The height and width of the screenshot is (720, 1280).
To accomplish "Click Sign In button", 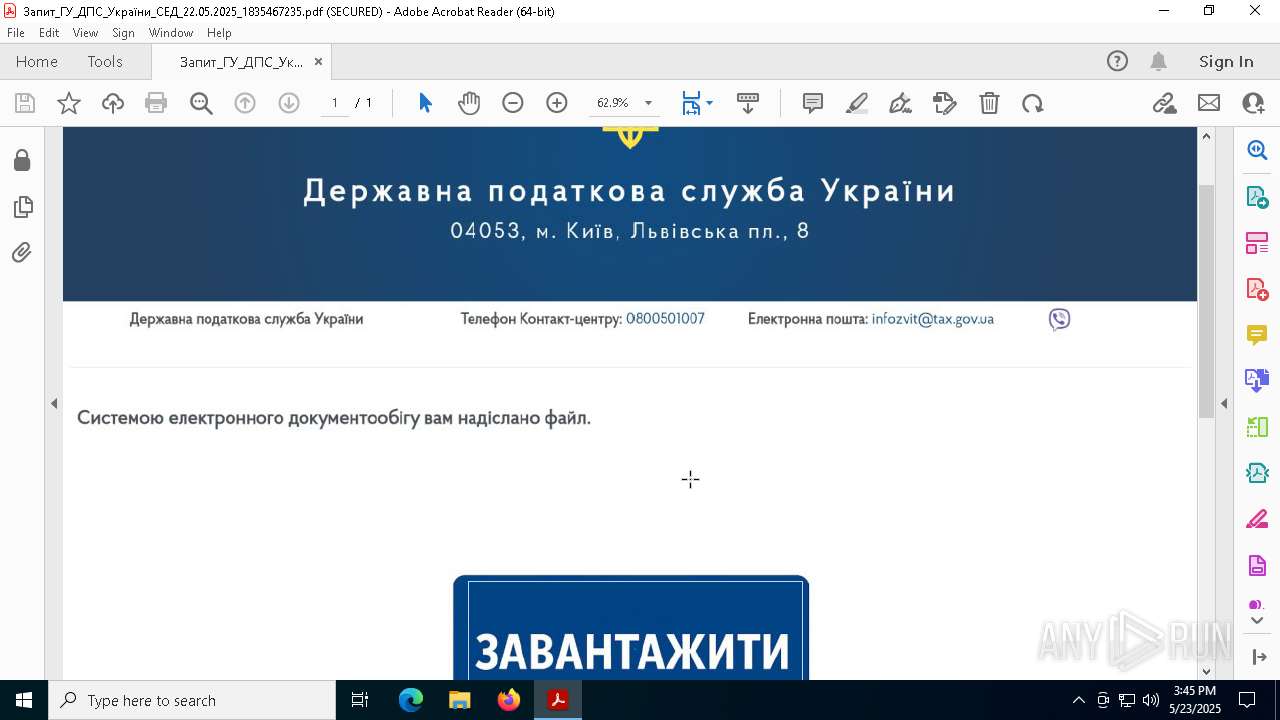I will coord(1226,61).
